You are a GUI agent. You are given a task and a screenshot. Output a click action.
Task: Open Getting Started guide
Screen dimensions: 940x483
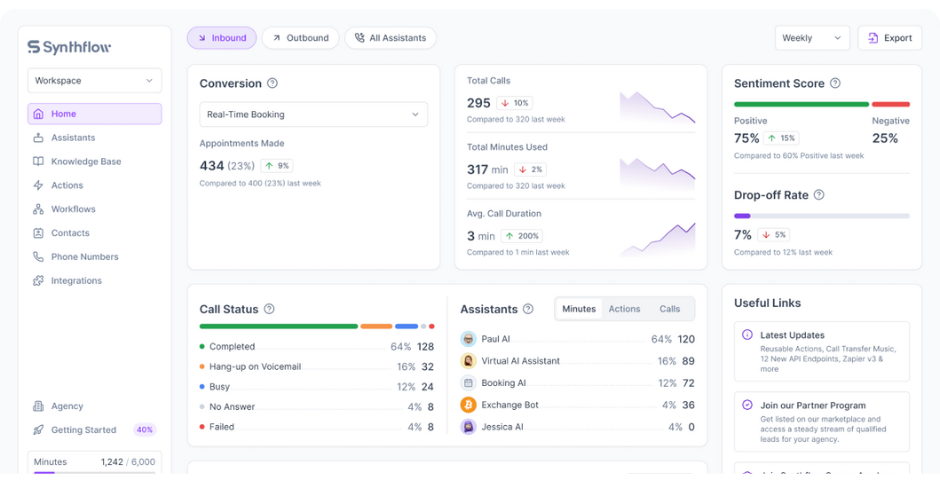tap(95, 430)
